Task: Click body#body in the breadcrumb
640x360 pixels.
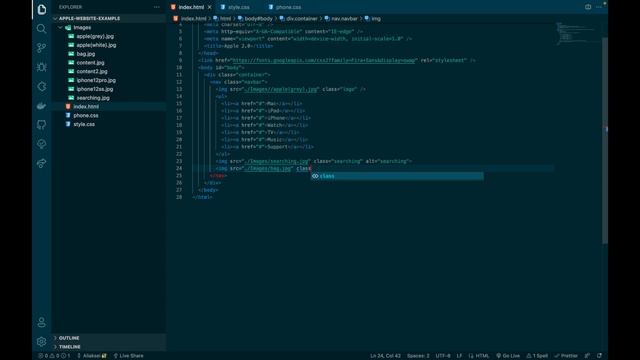Action: point(258,19)
